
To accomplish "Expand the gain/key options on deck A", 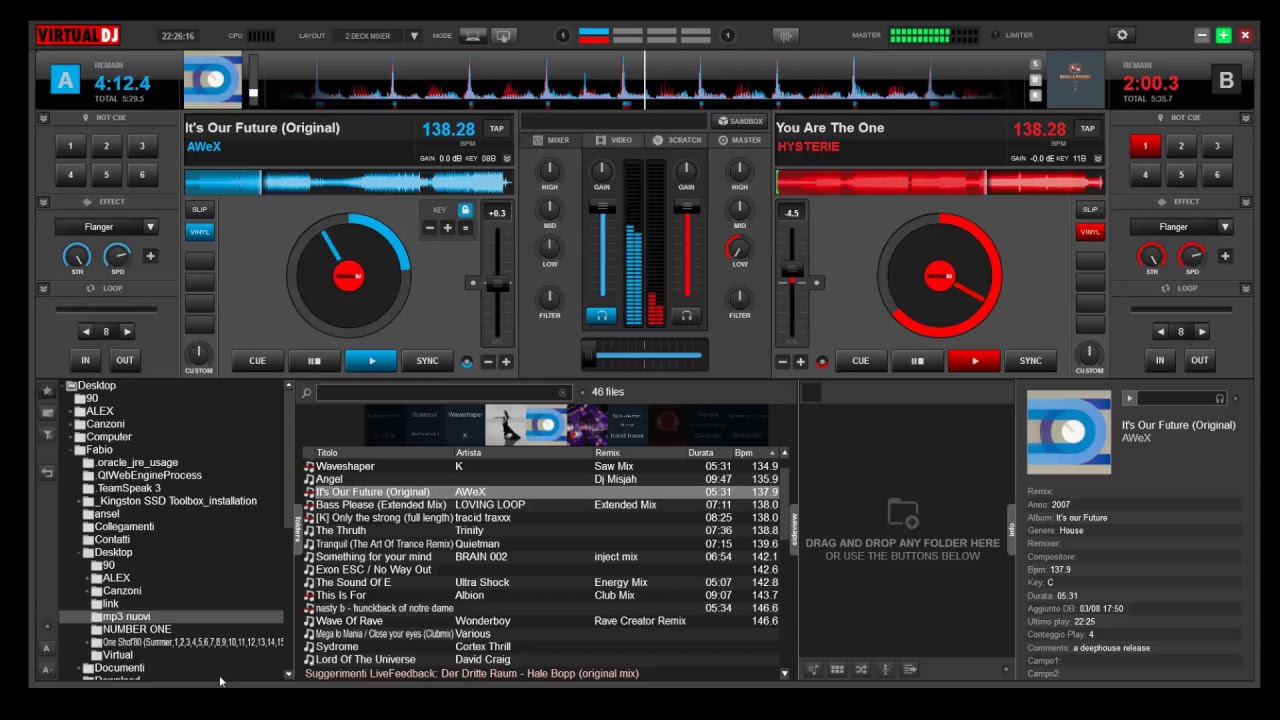I will tap(507, 158).
